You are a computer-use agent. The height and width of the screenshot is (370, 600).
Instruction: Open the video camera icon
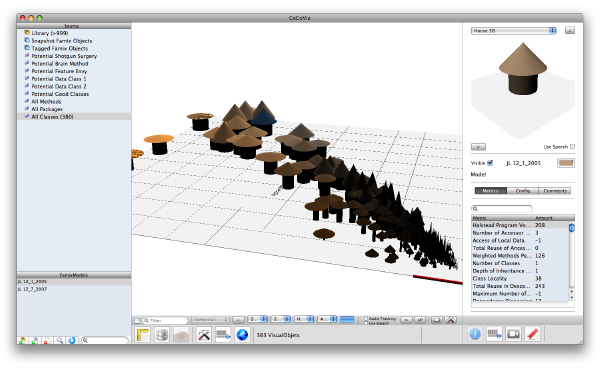[x=513, y=334]
